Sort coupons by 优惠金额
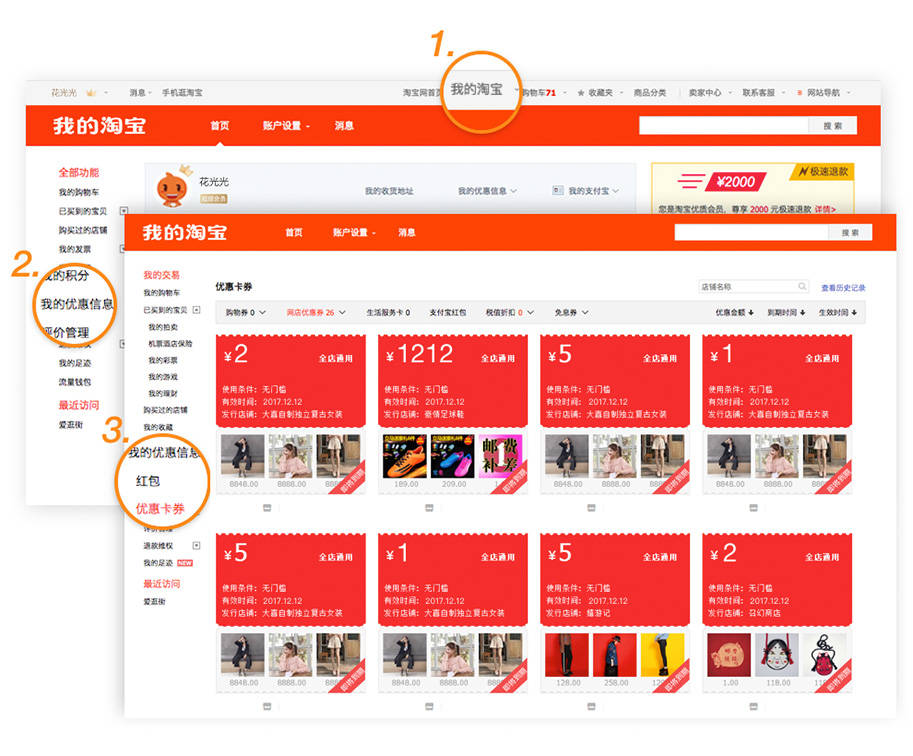This screenshot has width=913, height=756. point(734,312)
